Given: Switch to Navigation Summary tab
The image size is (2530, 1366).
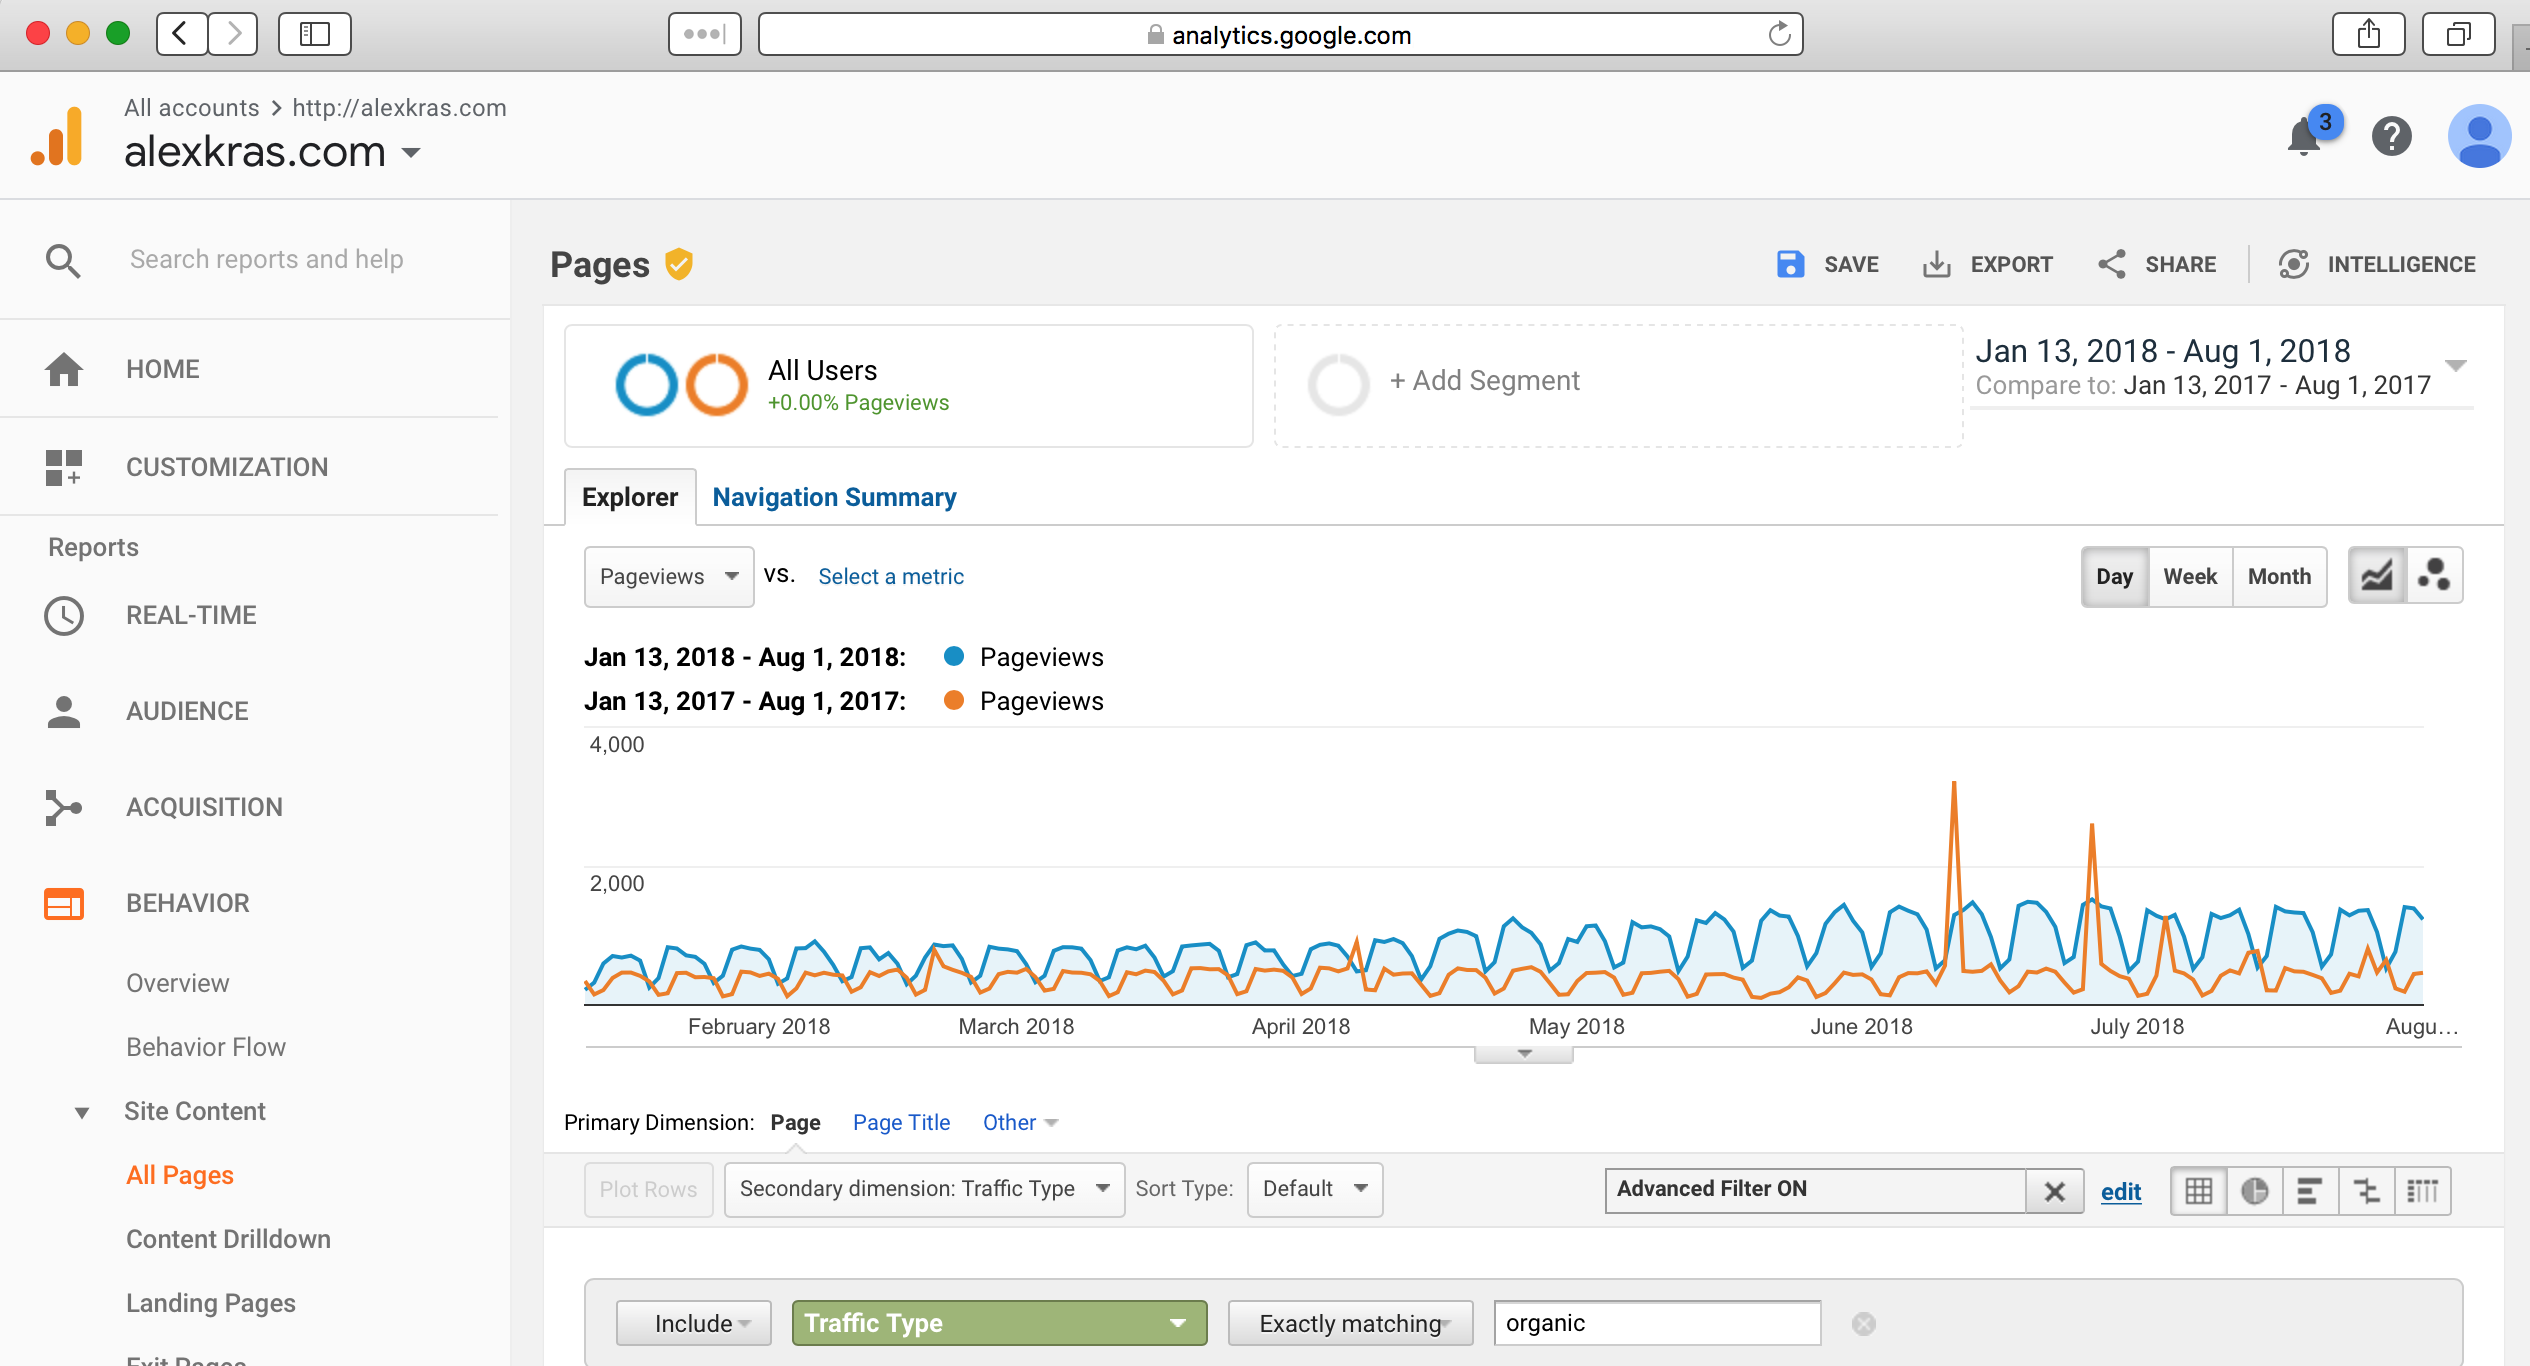Looking at the screenshot, I should [834, 497].
